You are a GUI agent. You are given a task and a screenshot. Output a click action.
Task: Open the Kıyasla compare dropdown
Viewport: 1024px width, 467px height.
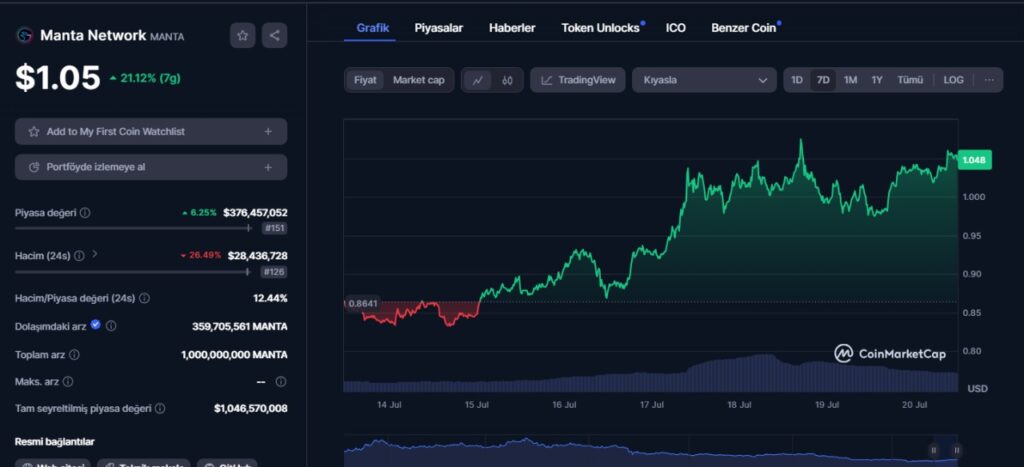(704, 80)
